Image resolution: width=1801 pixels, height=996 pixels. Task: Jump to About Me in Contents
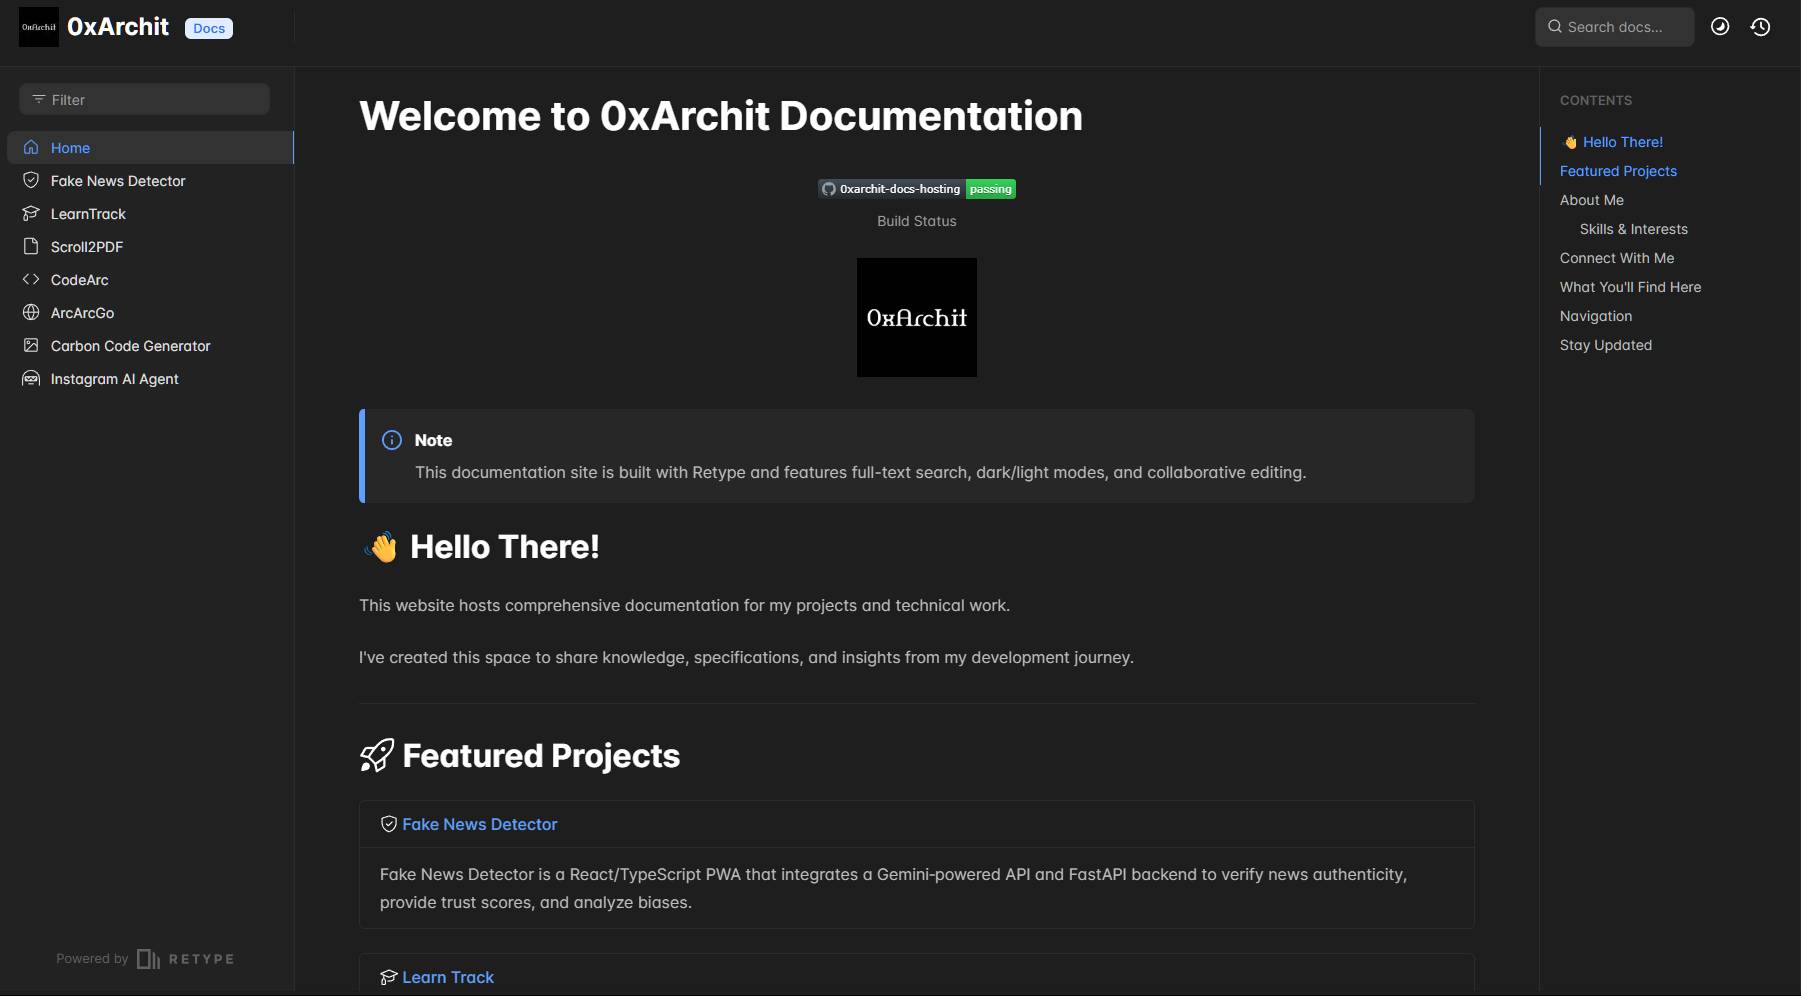click(1592, 200)
